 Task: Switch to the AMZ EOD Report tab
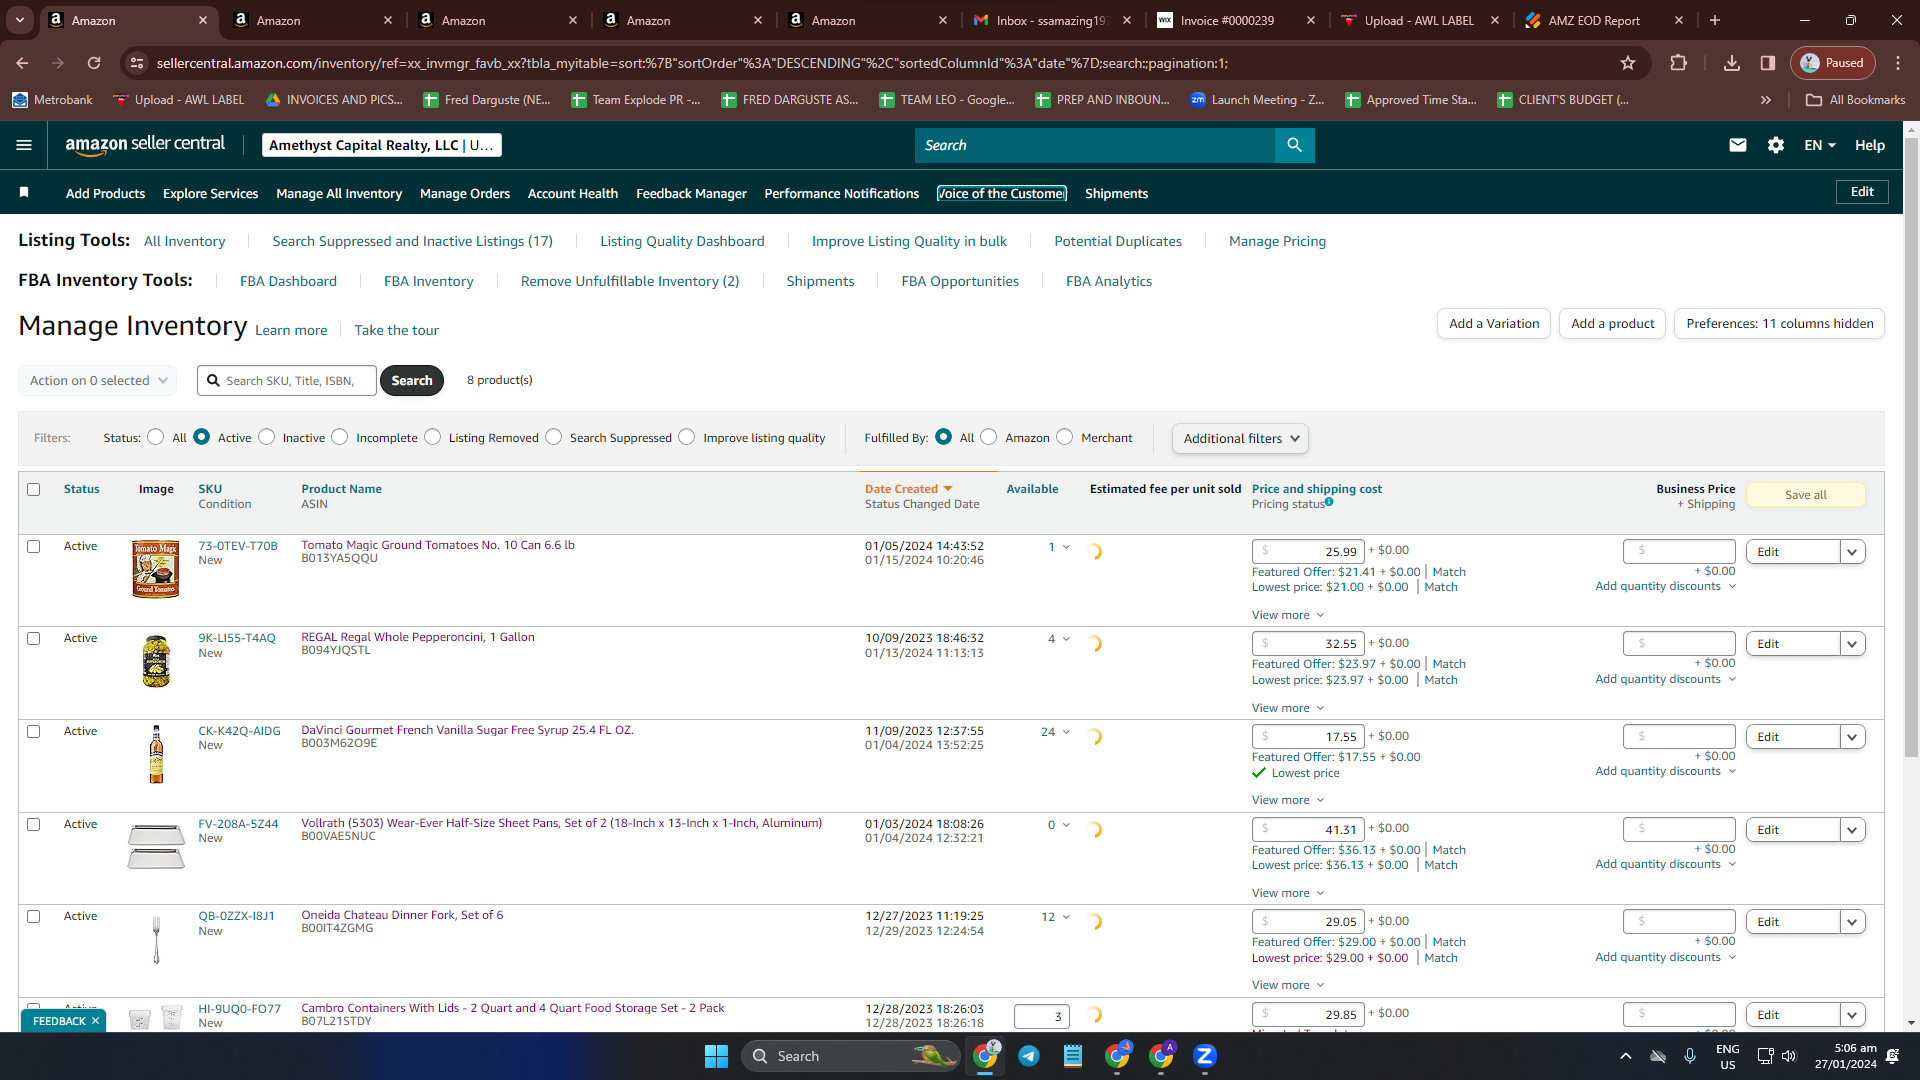point(1605,20)
